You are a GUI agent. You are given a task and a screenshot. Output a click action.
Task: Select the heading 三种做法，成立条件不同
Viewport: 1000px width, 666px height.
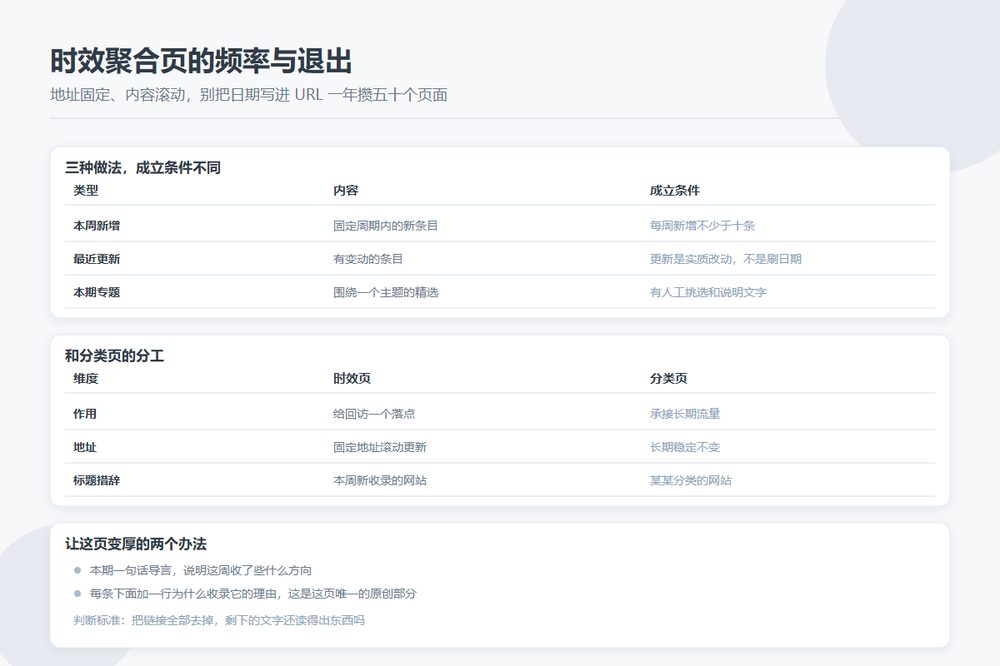coord(143,168)
